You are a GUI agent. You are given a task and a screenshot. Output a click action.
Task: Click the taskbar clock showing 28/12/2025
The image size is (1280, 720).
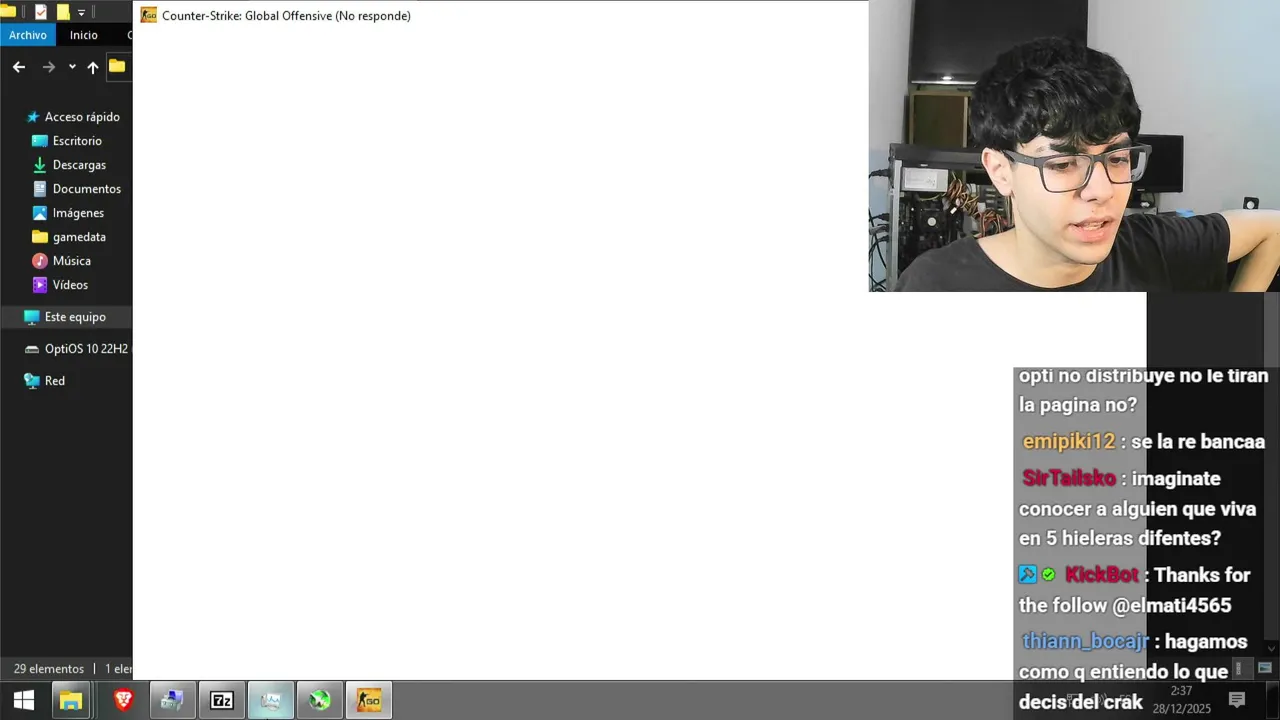coord(1181,700)
